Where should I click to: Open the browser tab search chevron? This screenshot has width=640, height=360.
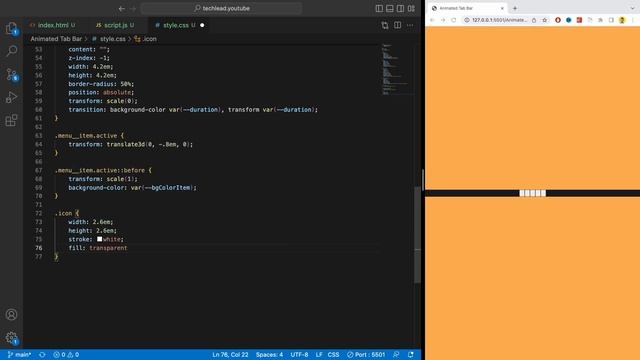click(632, 8)
